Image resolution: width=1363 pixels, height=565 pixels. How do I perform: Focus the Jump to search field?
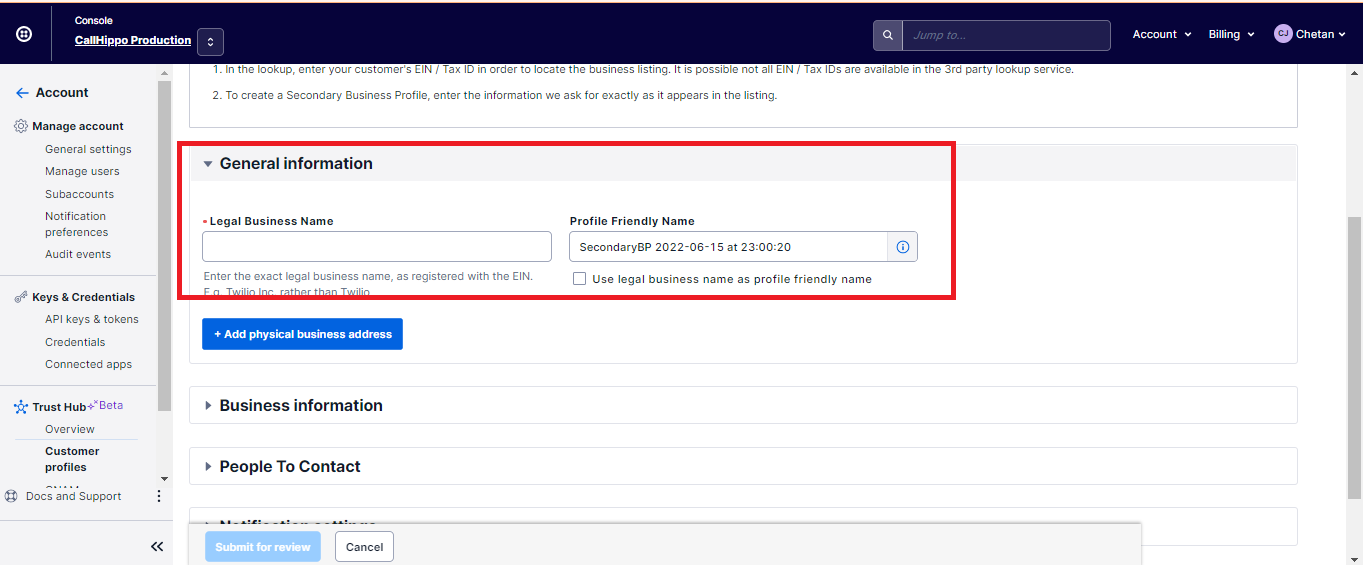pos(1006,35)
